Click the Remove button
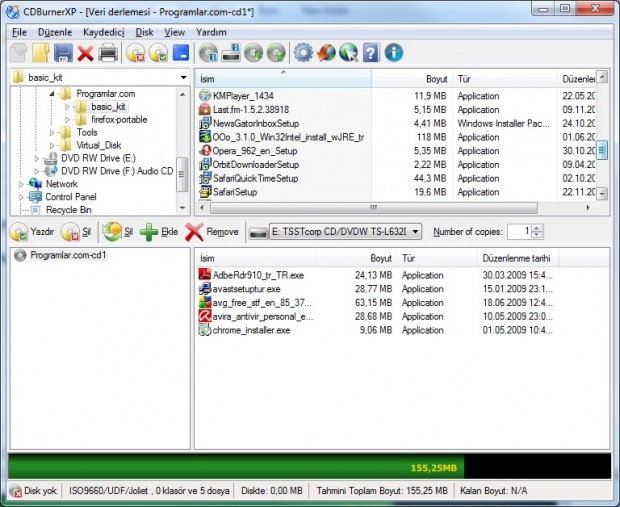The height and width of the screenshot is (507, 620). [212, 232]
